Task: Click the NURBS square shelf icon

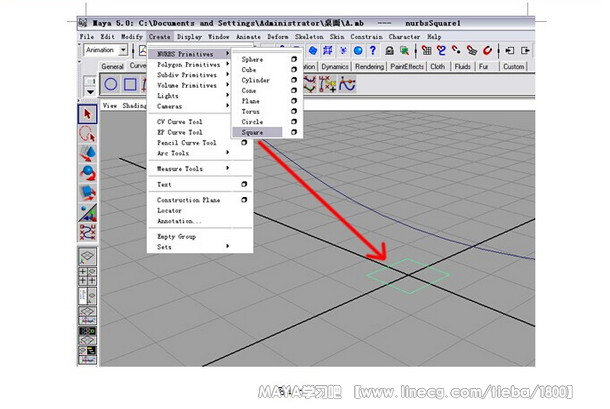Action: pos(130,84)
